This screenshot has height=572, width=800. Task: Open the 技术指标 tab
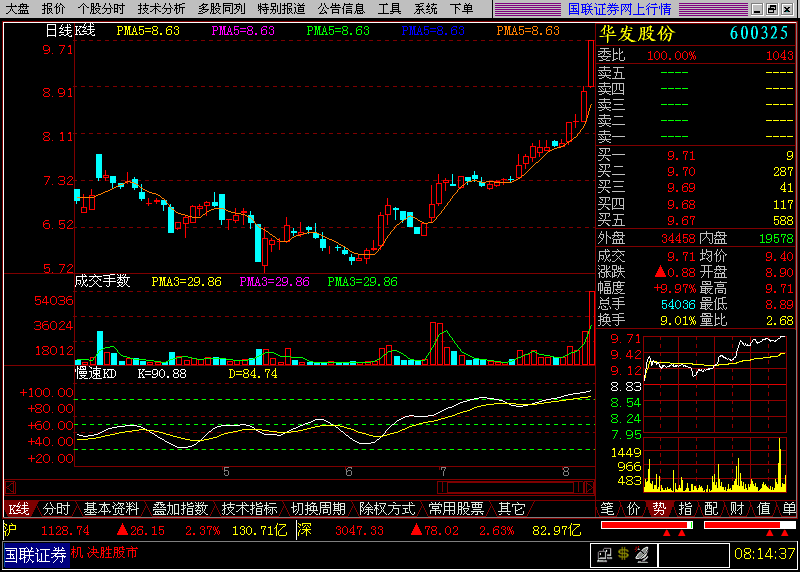(249, 509)
